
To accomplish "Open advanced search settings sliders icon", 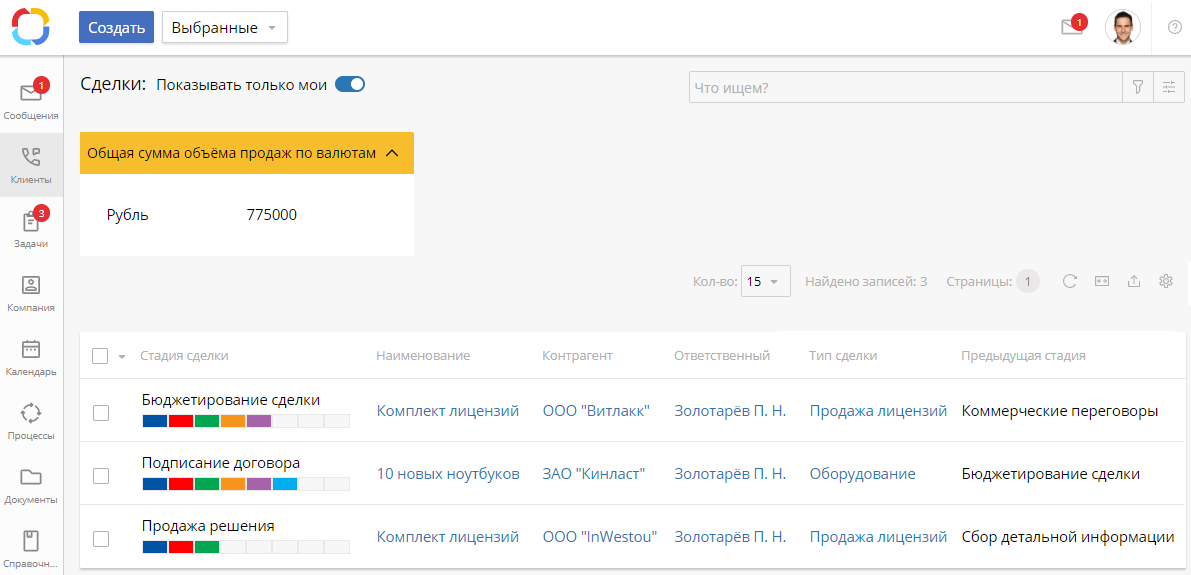I will 1168,88.
